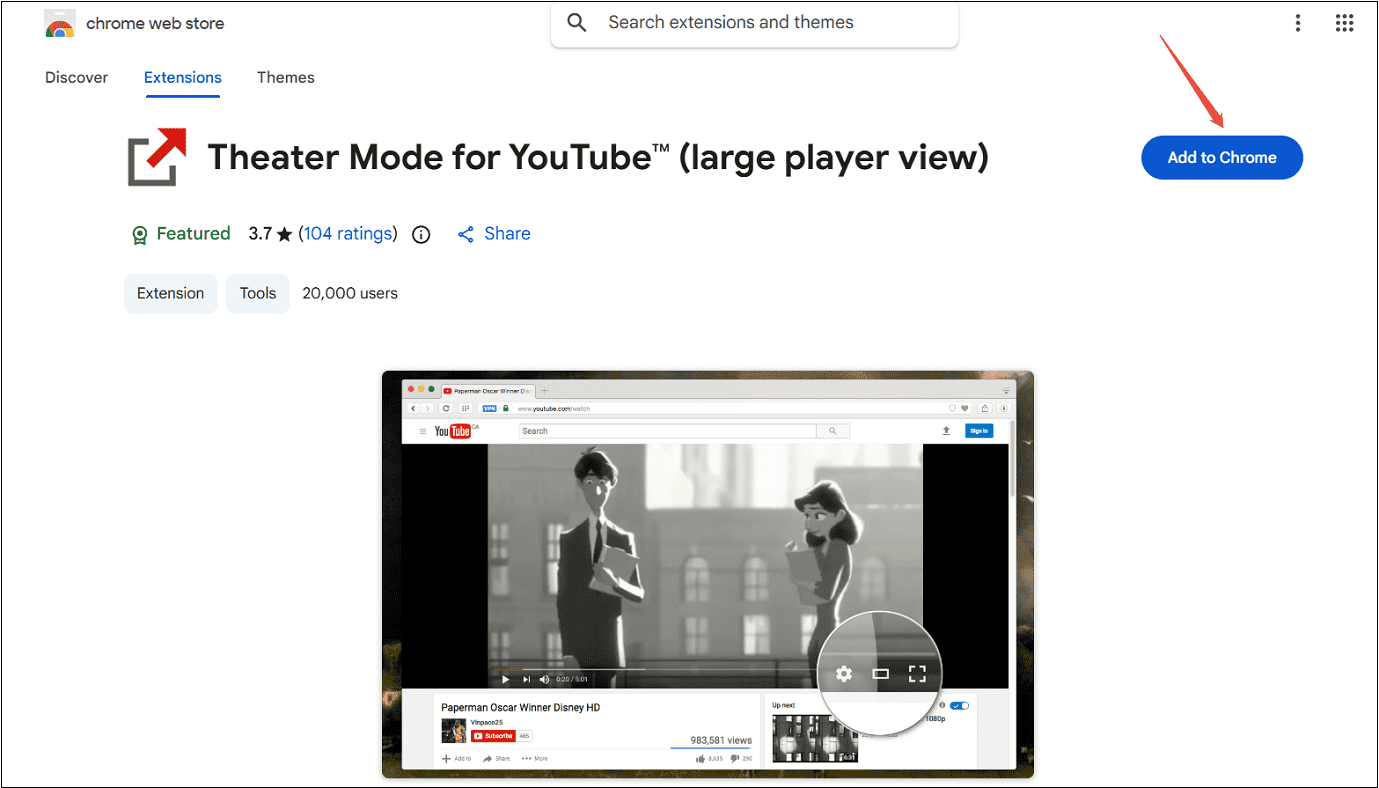Click the Share icon
This screenshot has width=1379, height=788.
point(466,233)
